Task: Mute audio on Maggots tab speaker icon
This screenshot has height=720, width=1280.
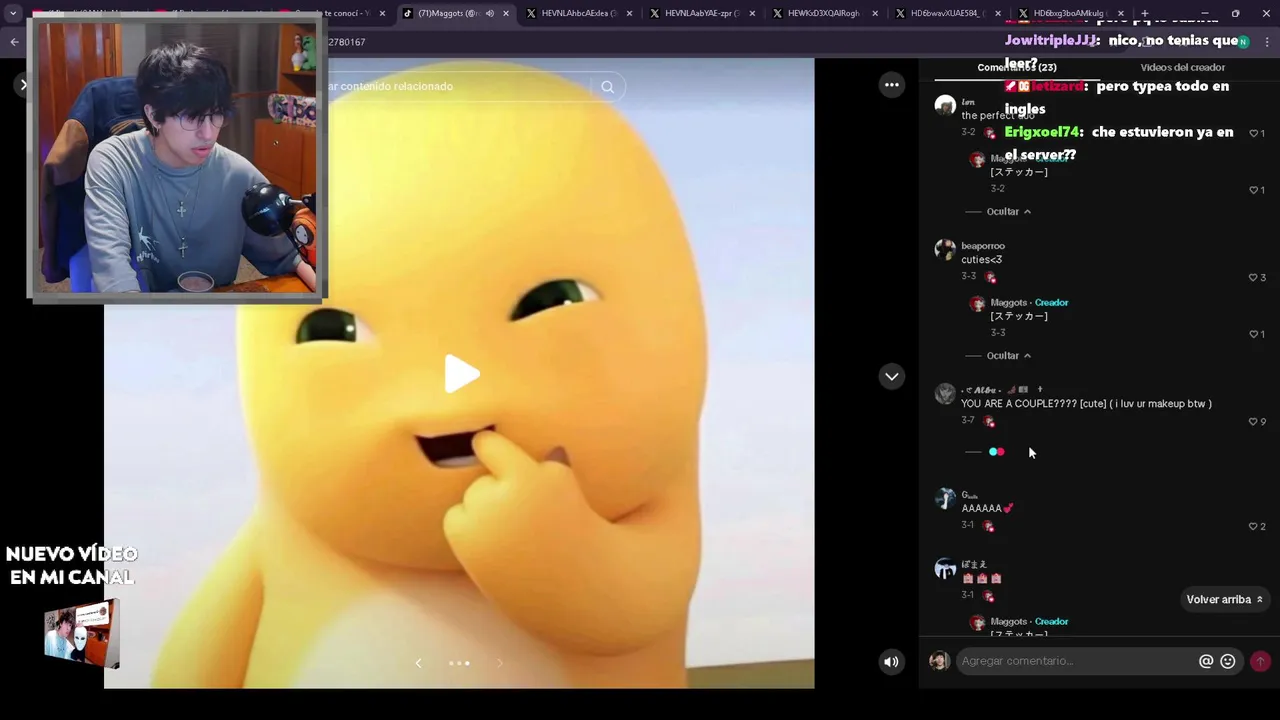Action: [489, 13]
